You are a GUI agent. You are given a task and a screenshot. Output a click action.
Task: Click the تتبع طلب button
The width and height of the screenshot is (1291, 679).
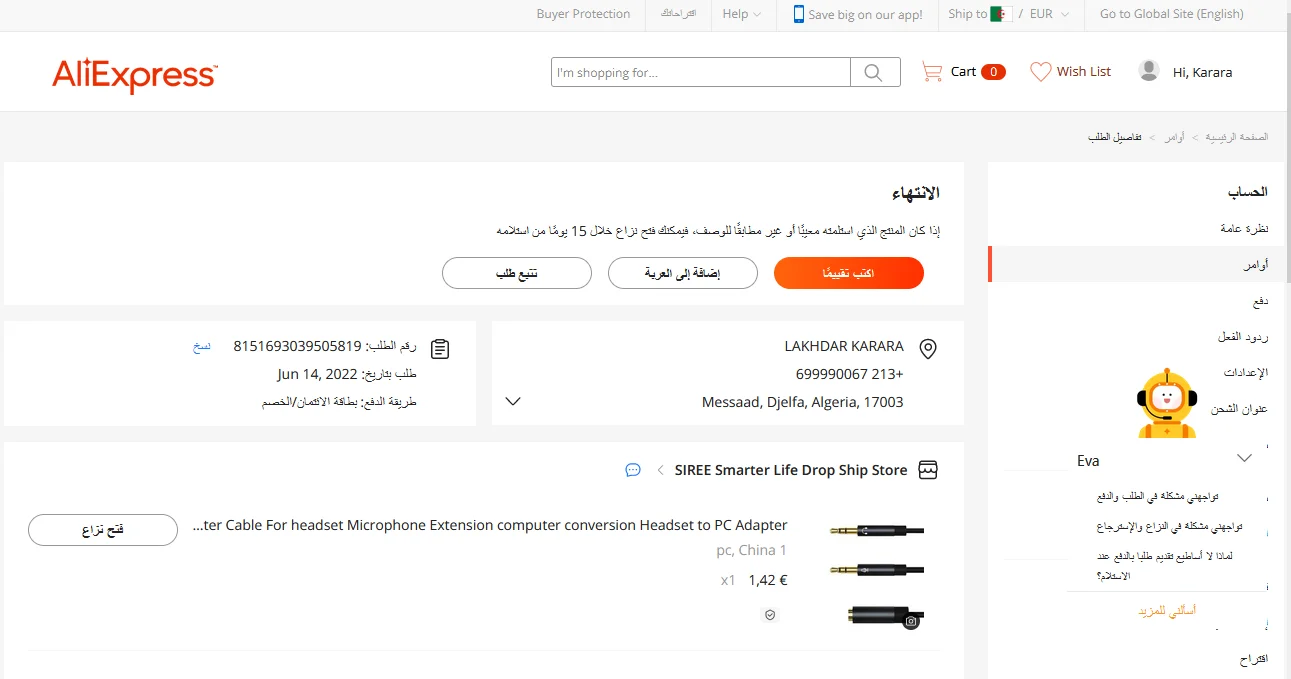click(517, 273)
